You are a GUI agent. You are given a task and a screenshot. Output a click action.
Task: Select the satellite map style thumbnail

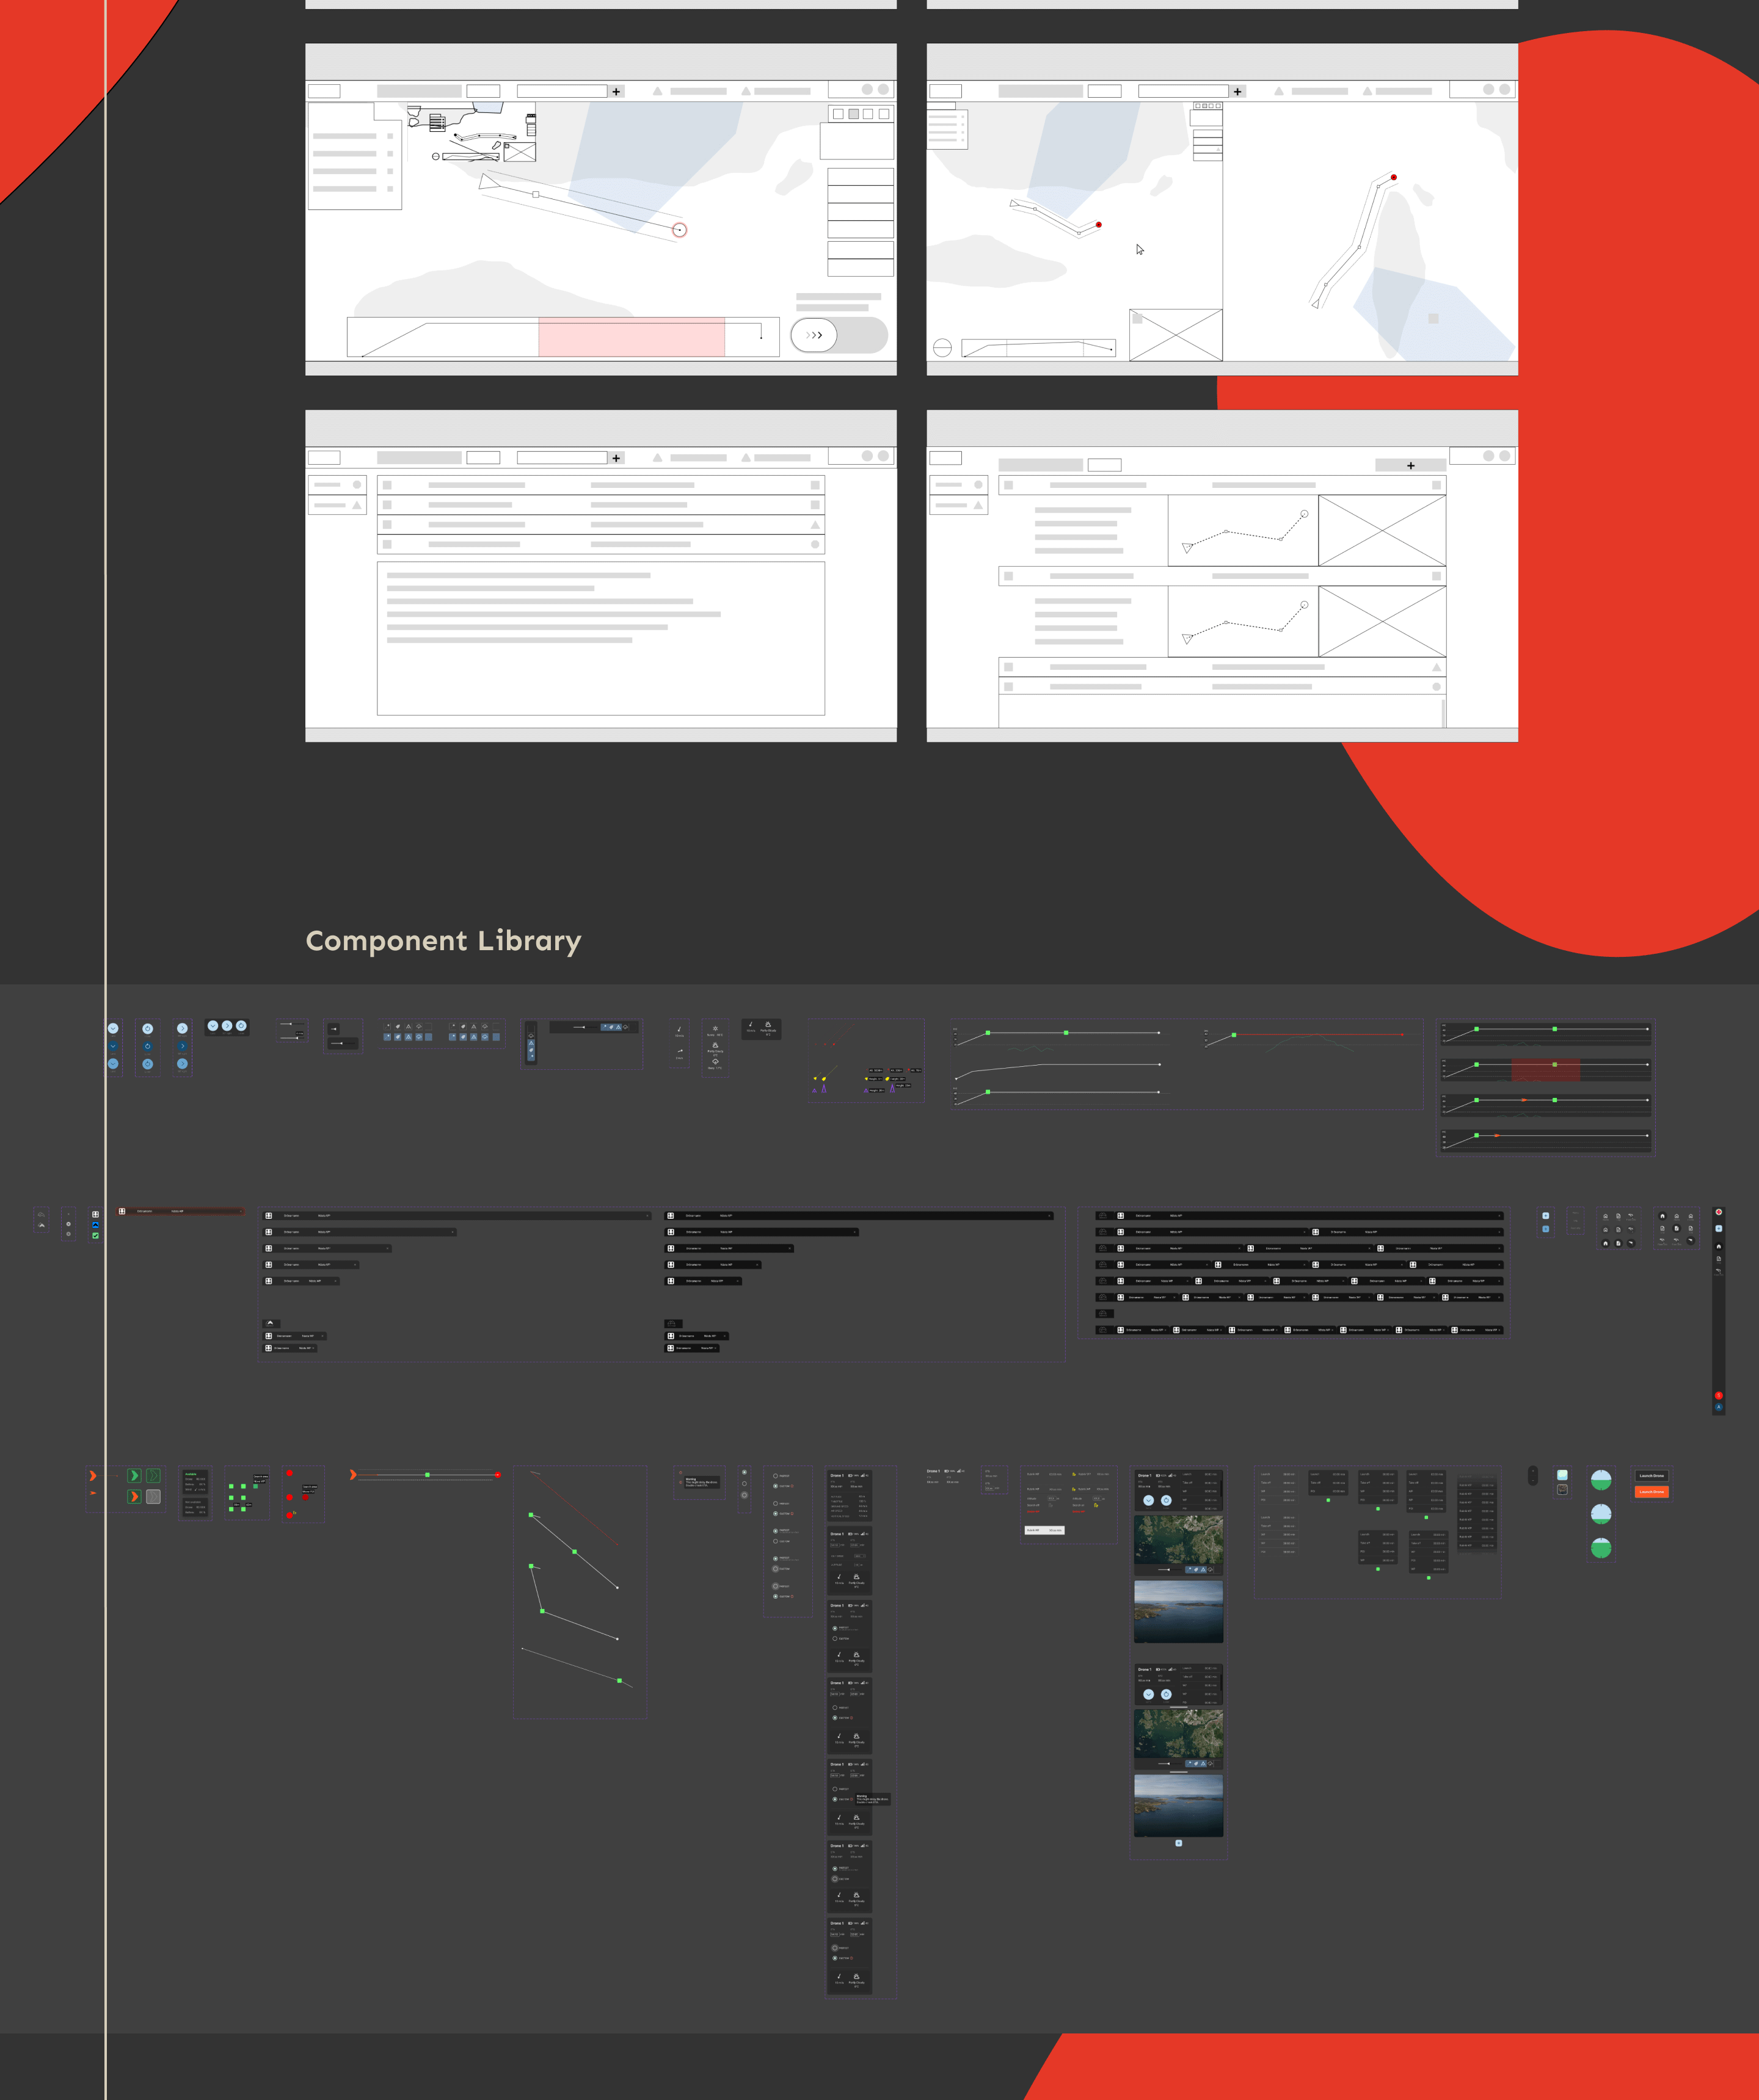coord(1562,1490)
